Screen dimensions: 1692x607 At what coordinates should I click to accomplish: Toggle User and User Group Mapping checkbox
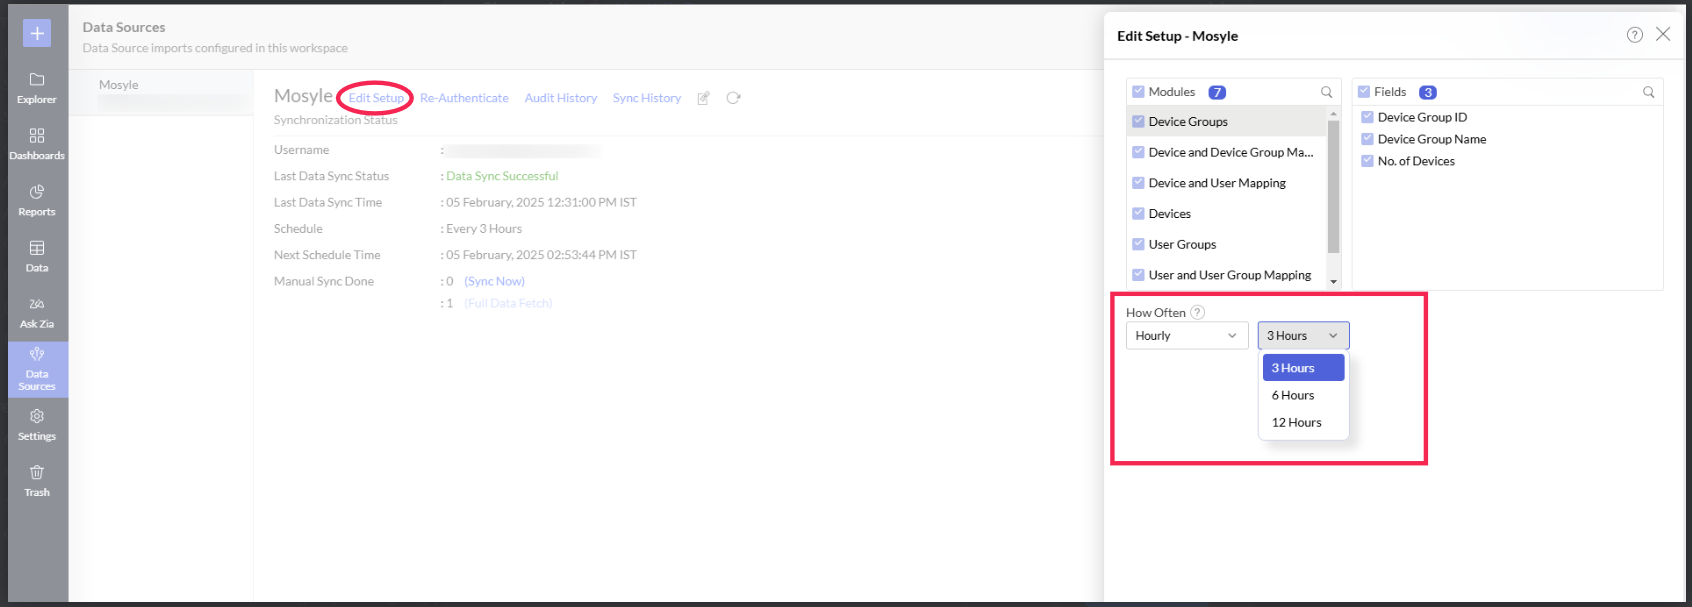(x=1138, y=275)
